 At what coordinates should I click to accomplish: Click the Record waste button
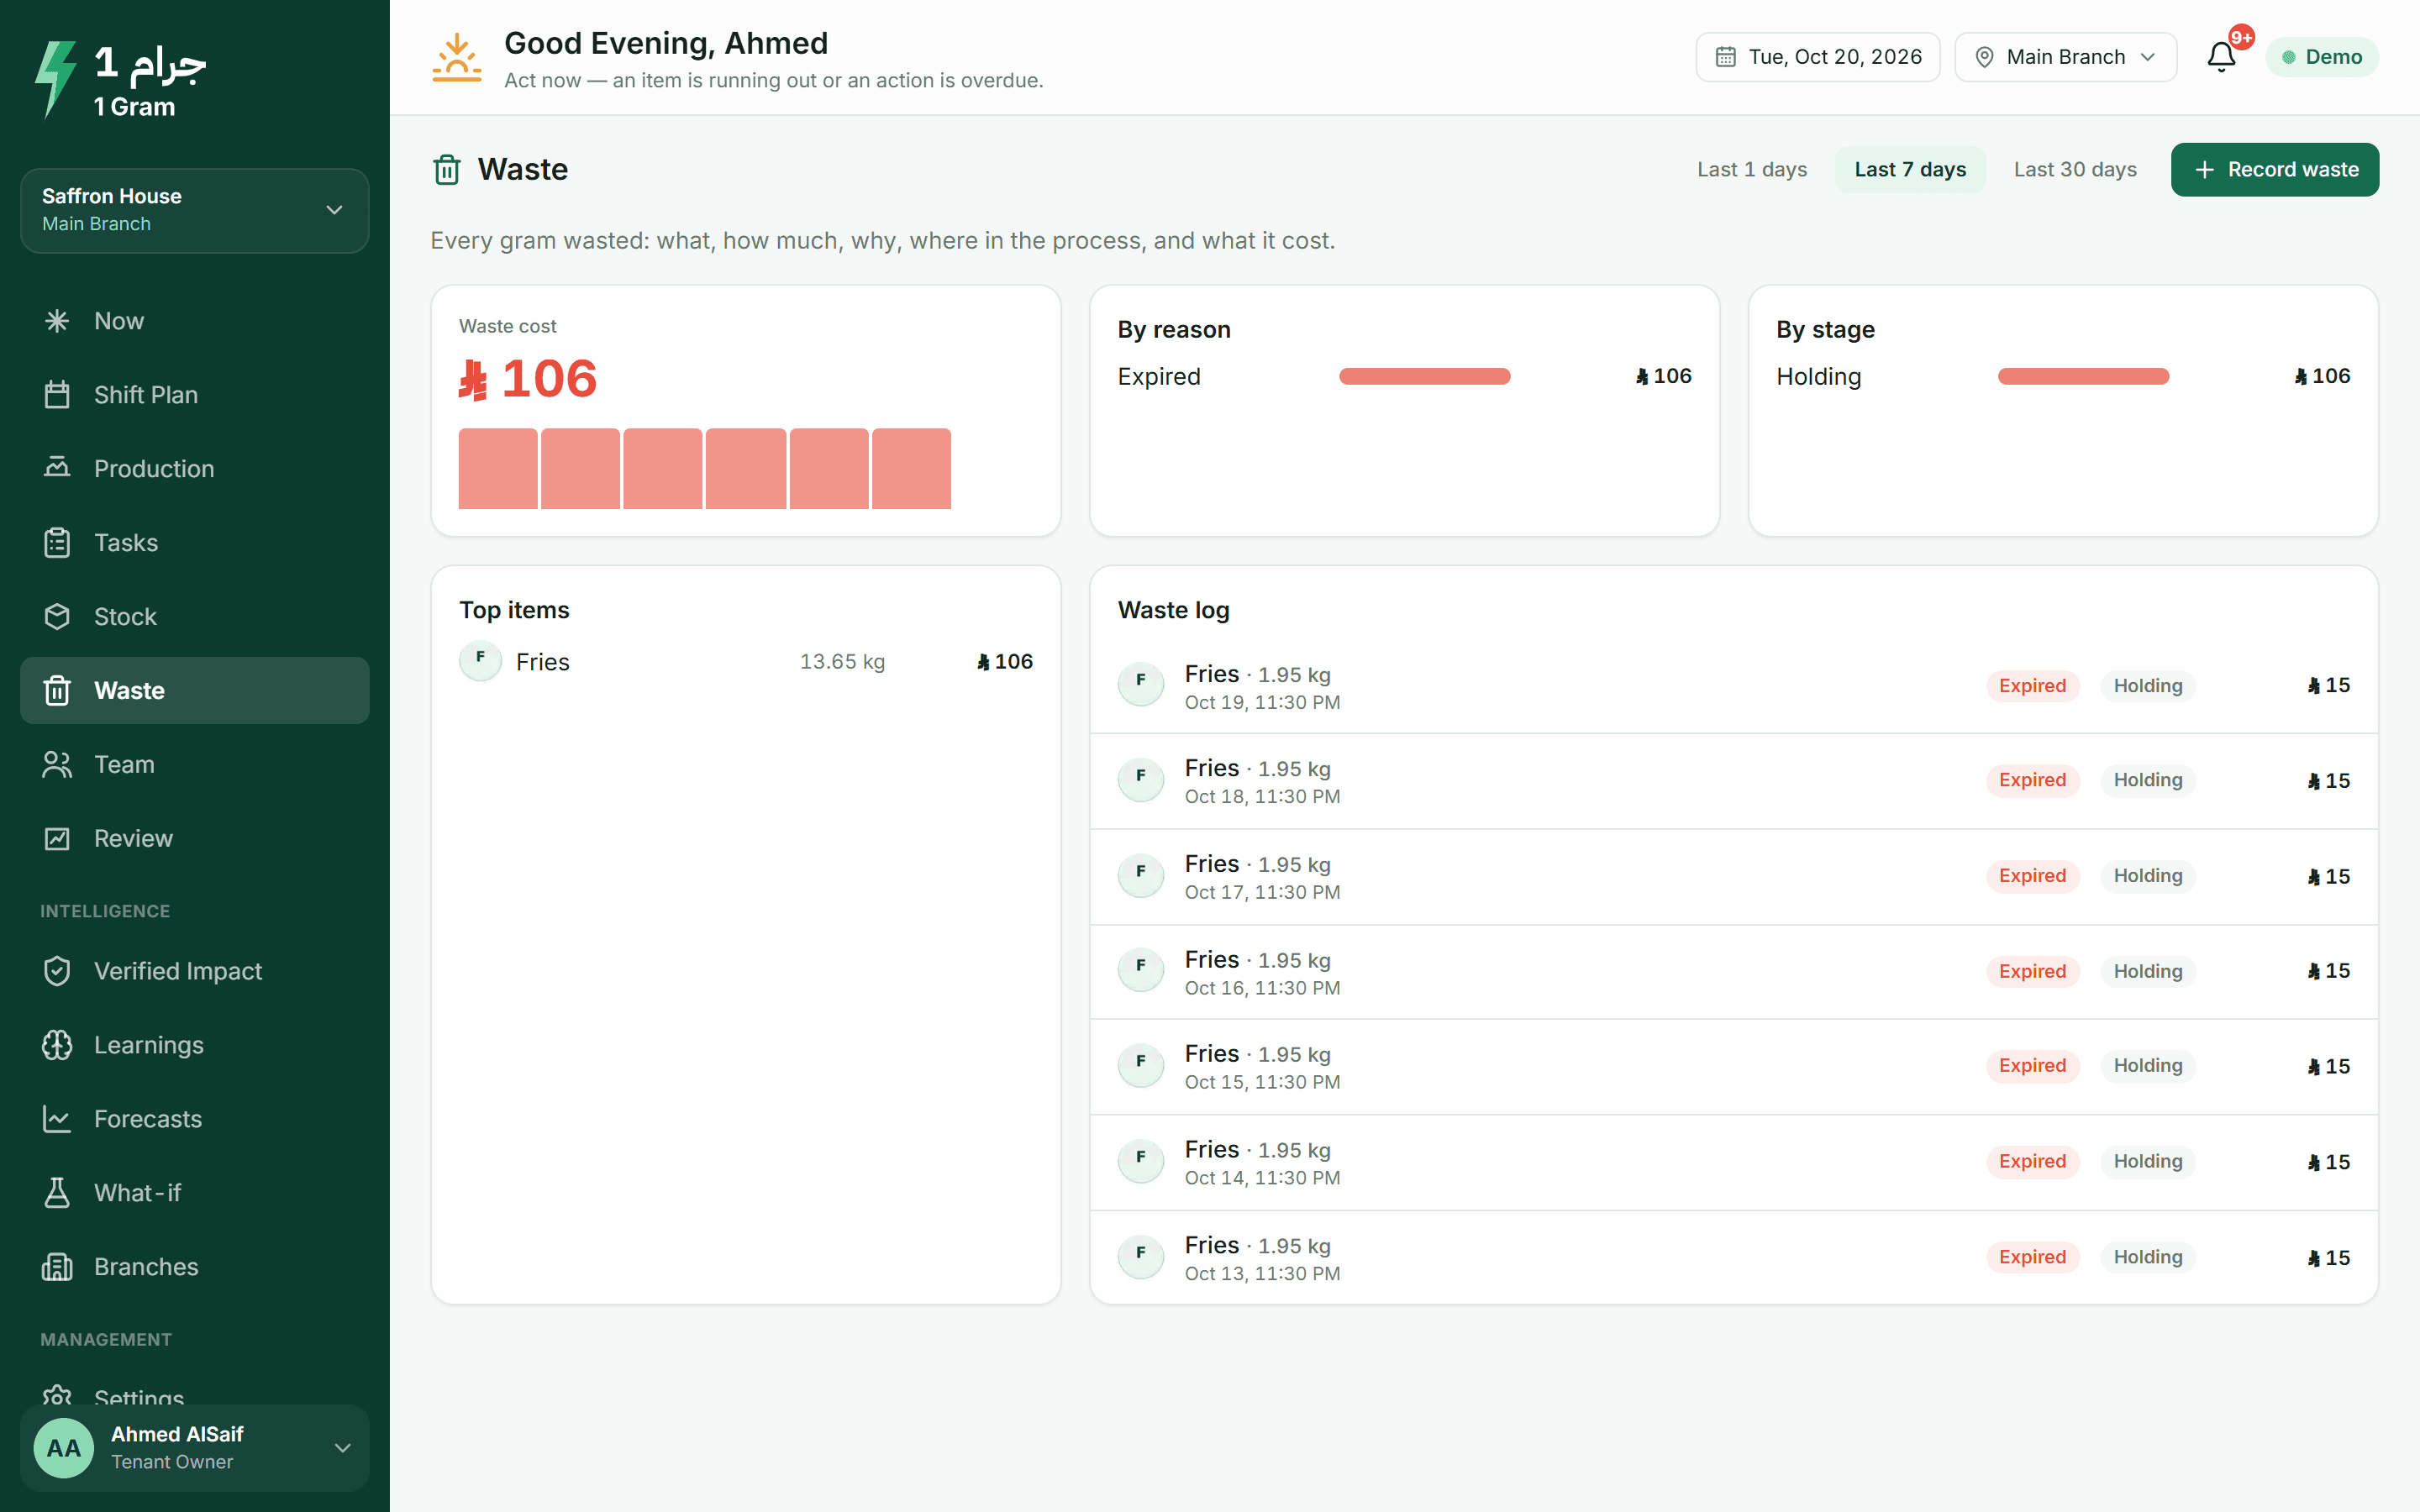pyautogui.click(x=2274, y=170)
